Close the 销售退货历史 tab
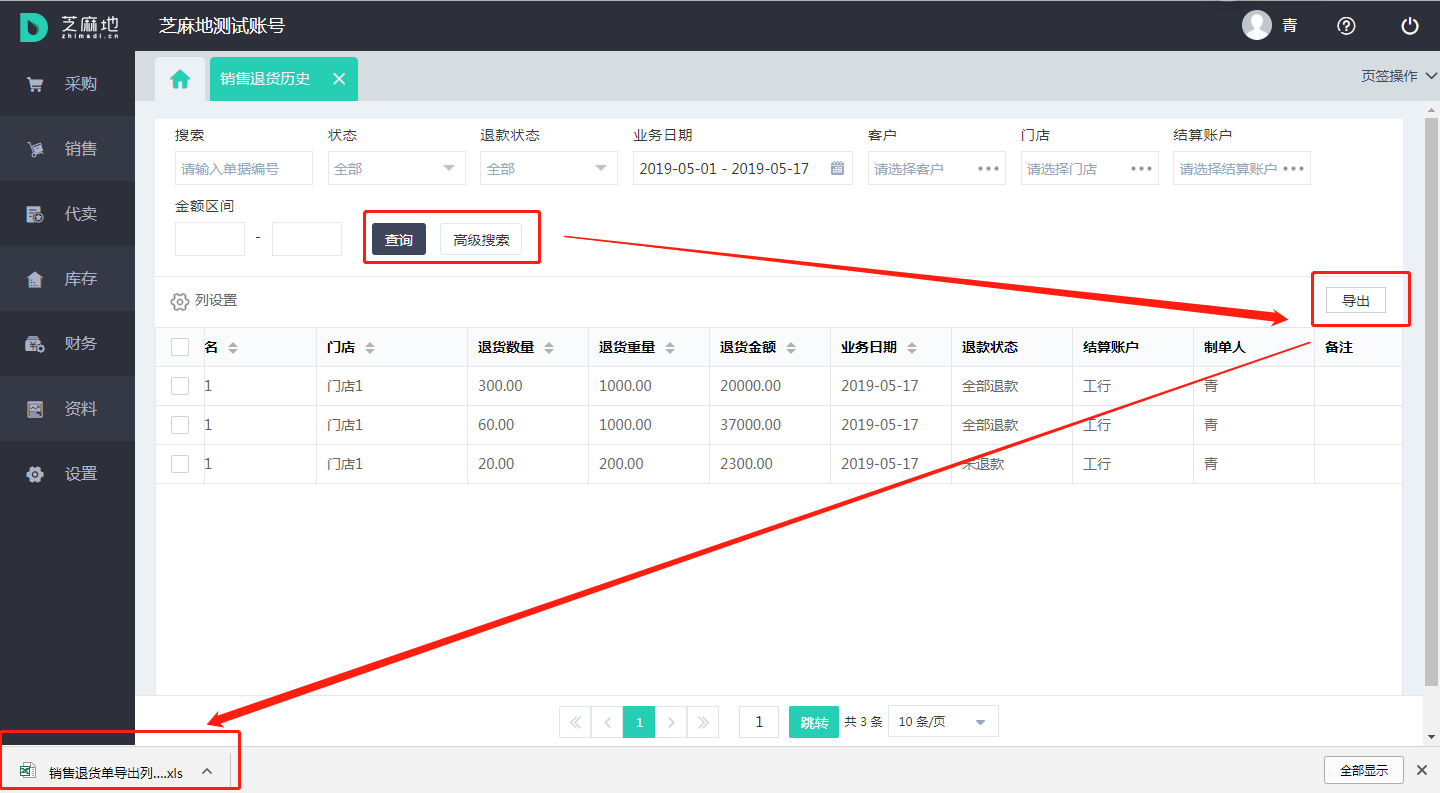 (x=339, y=79)
